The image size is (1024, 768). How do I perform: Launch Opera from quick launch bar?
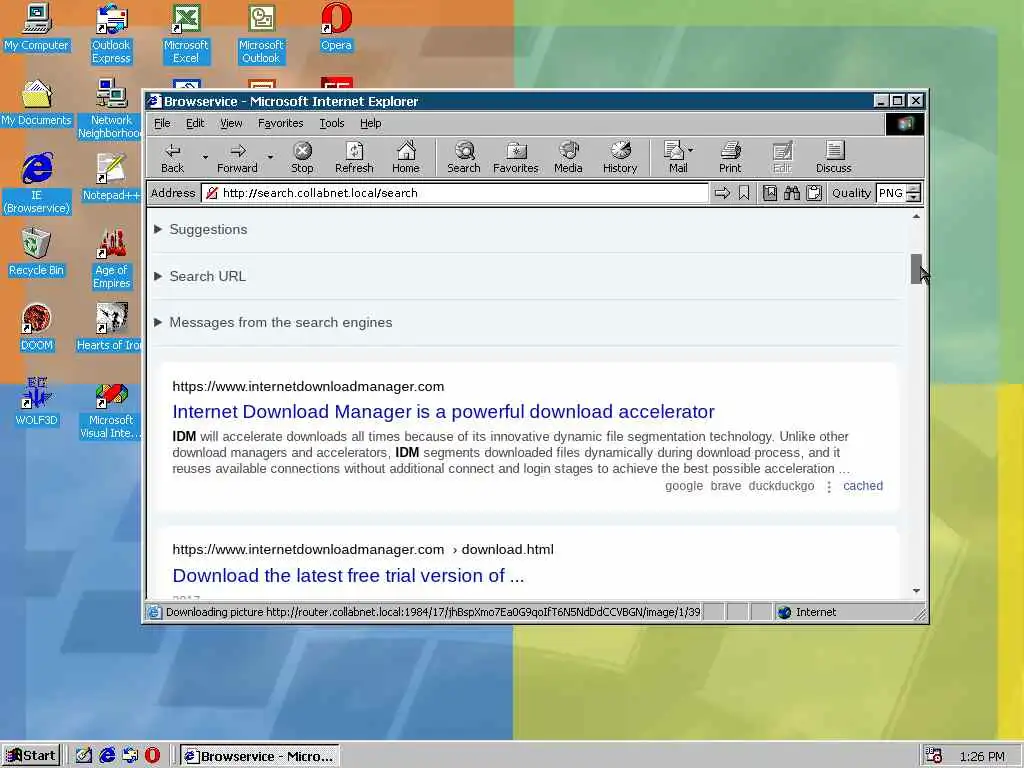point(152,755)
